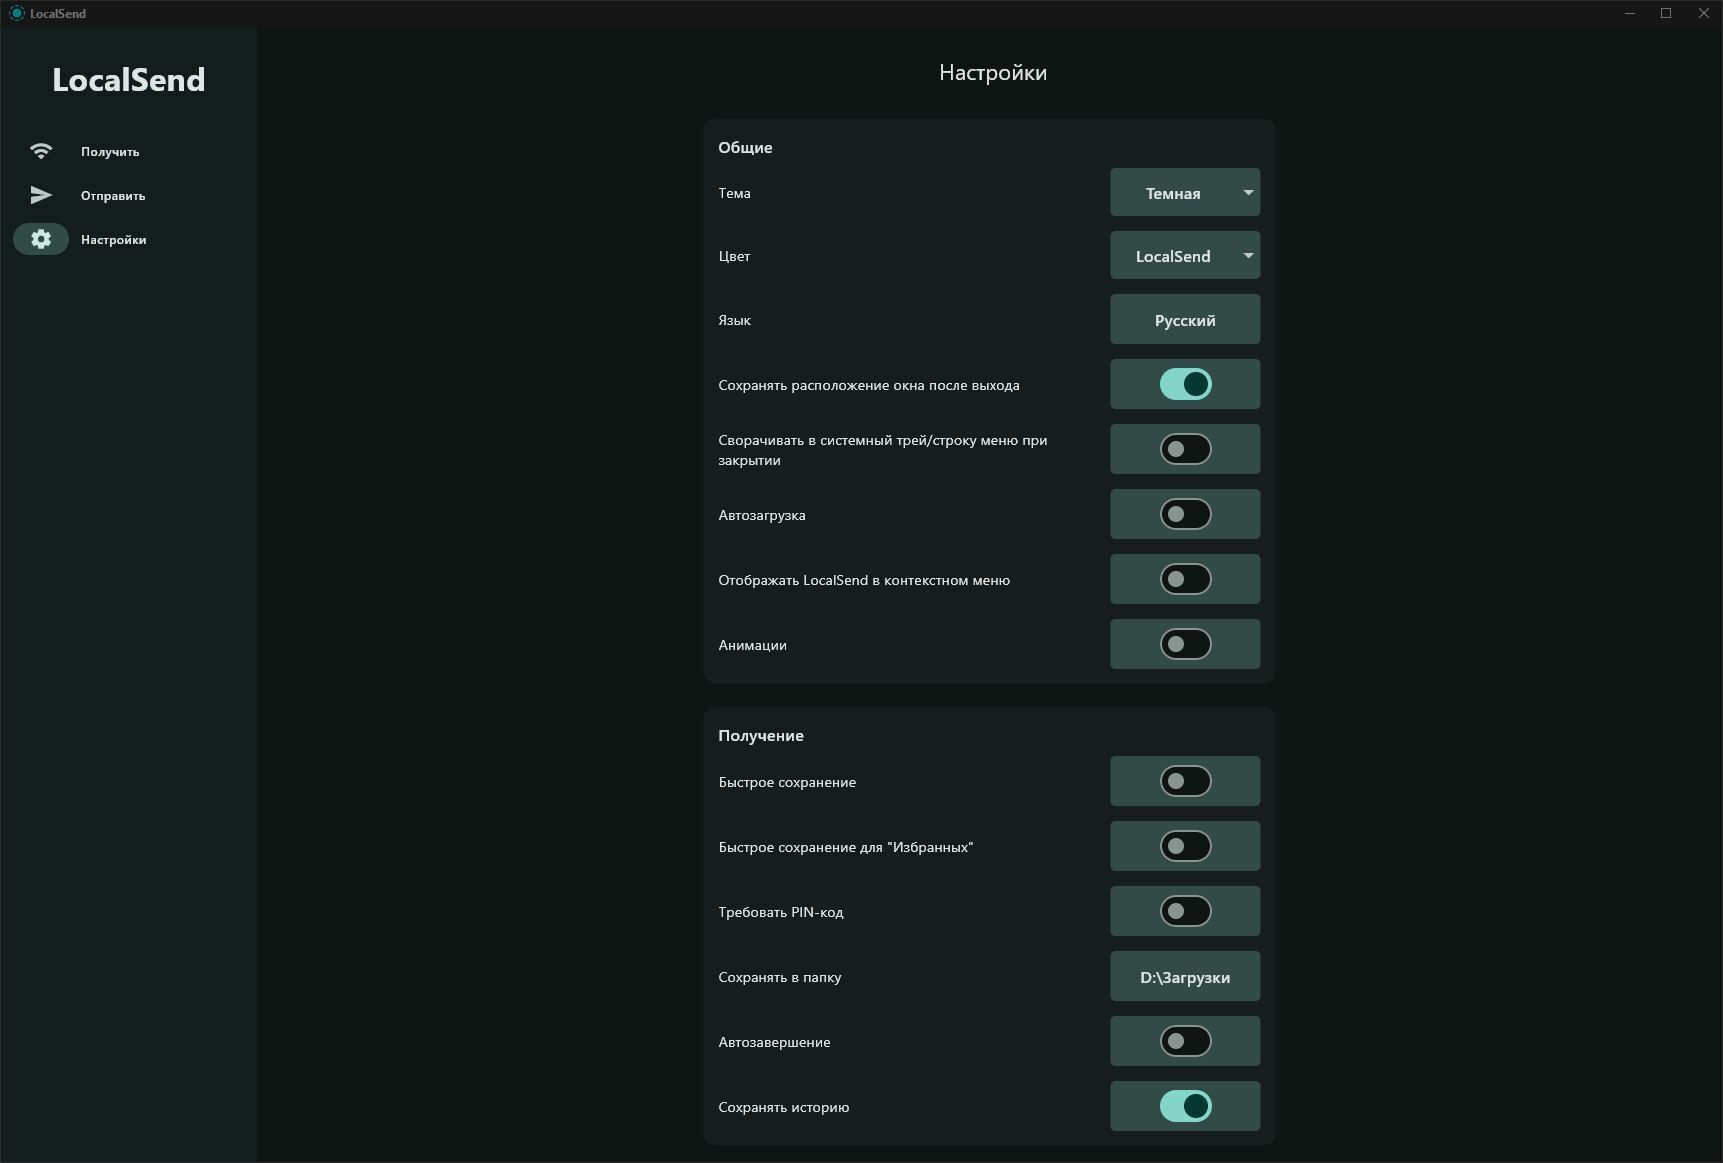The height and width of the screenshot is (1163, 1723).
Task: Click the paper plane send icon
Action: [41, 195]
